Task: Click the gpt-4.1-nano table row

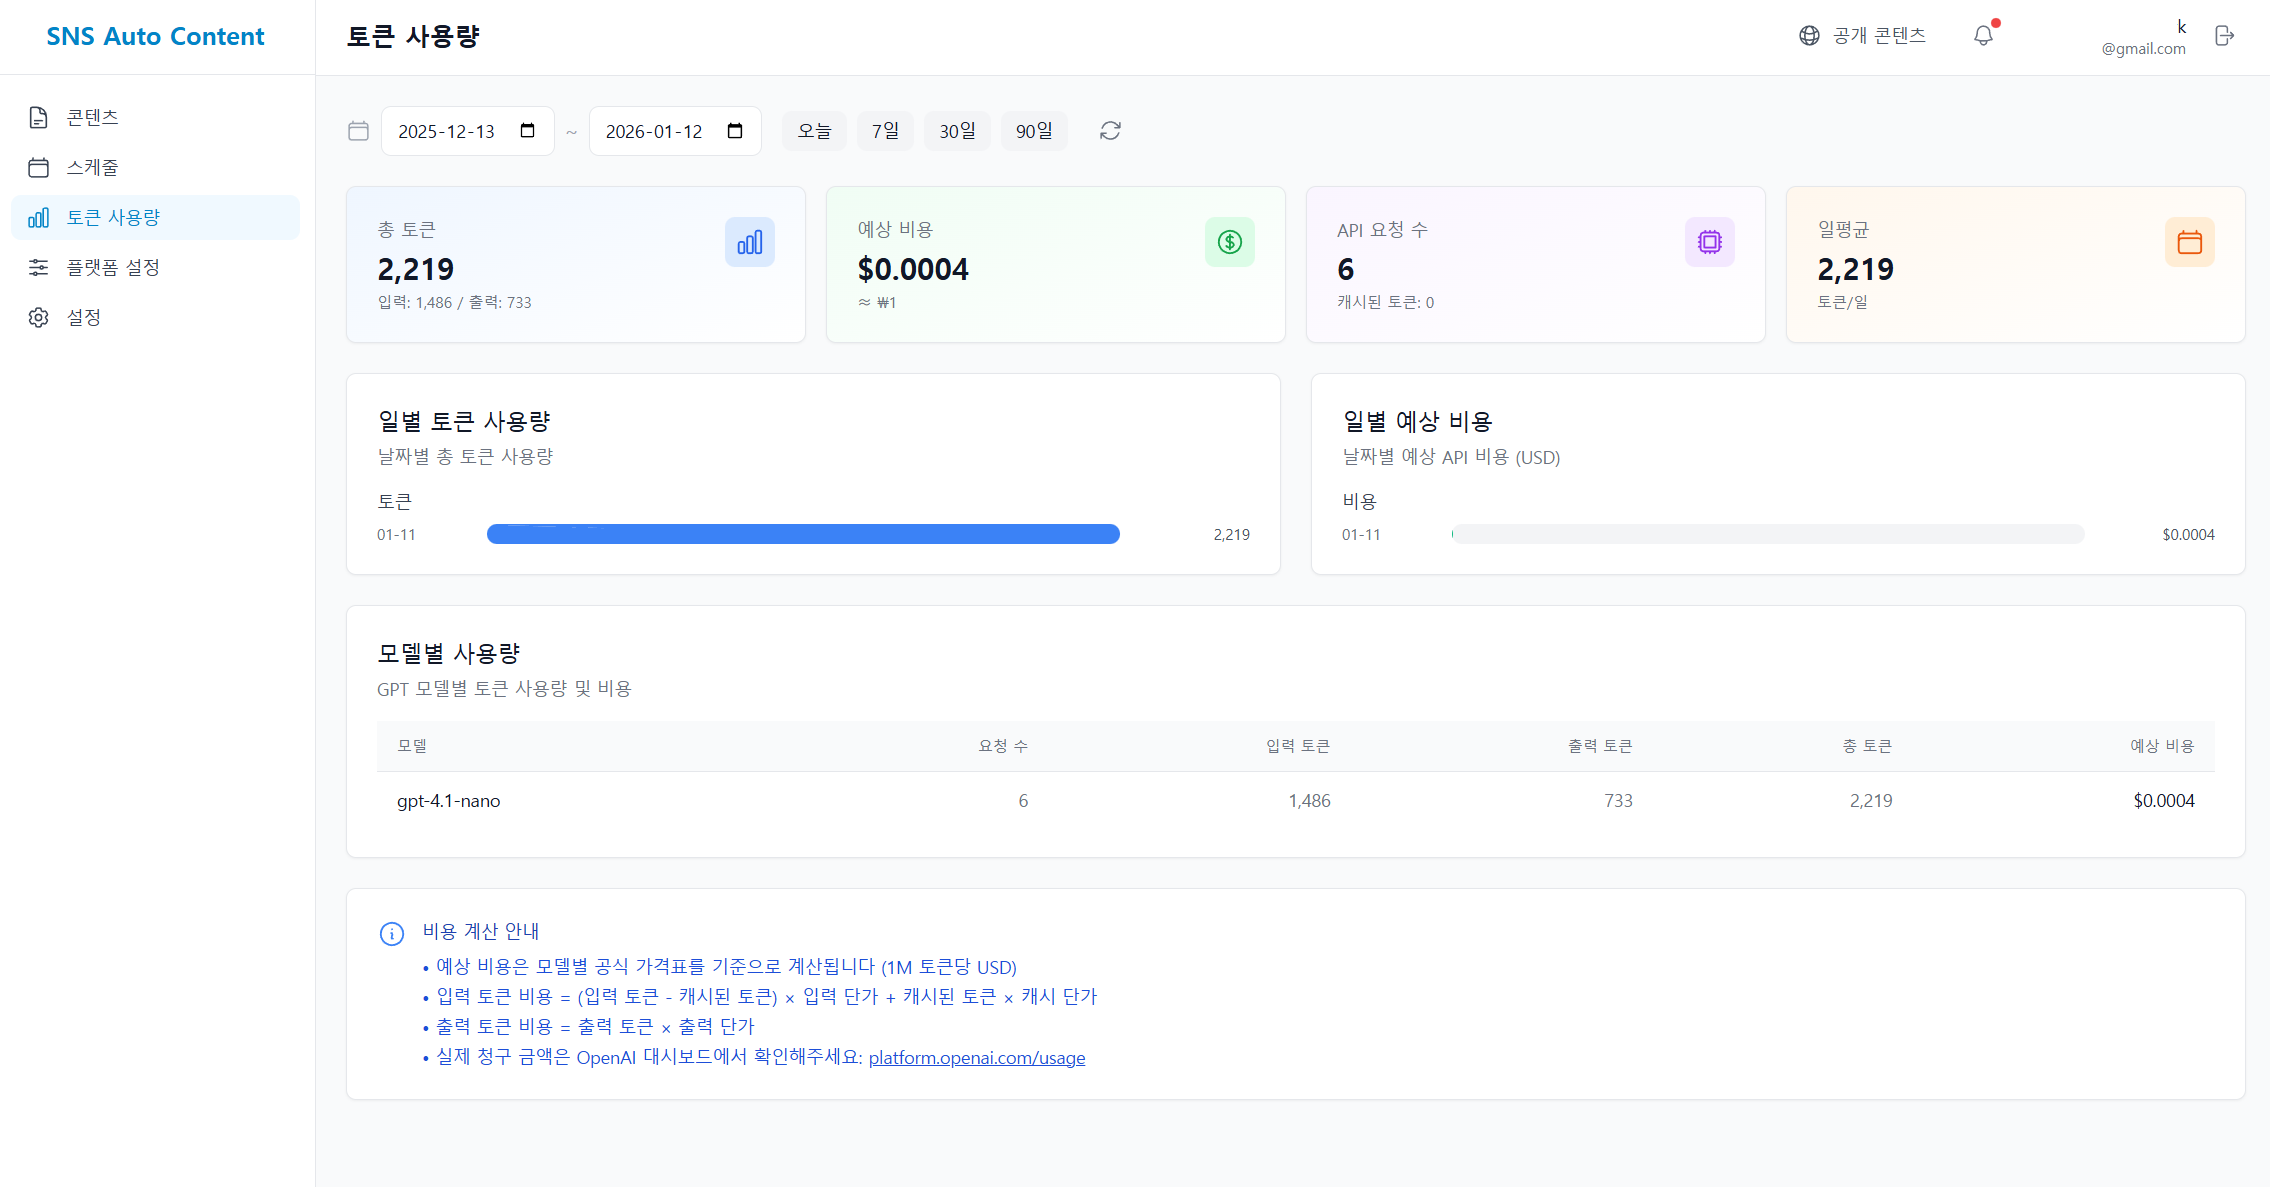Action: pos(1295,801)
